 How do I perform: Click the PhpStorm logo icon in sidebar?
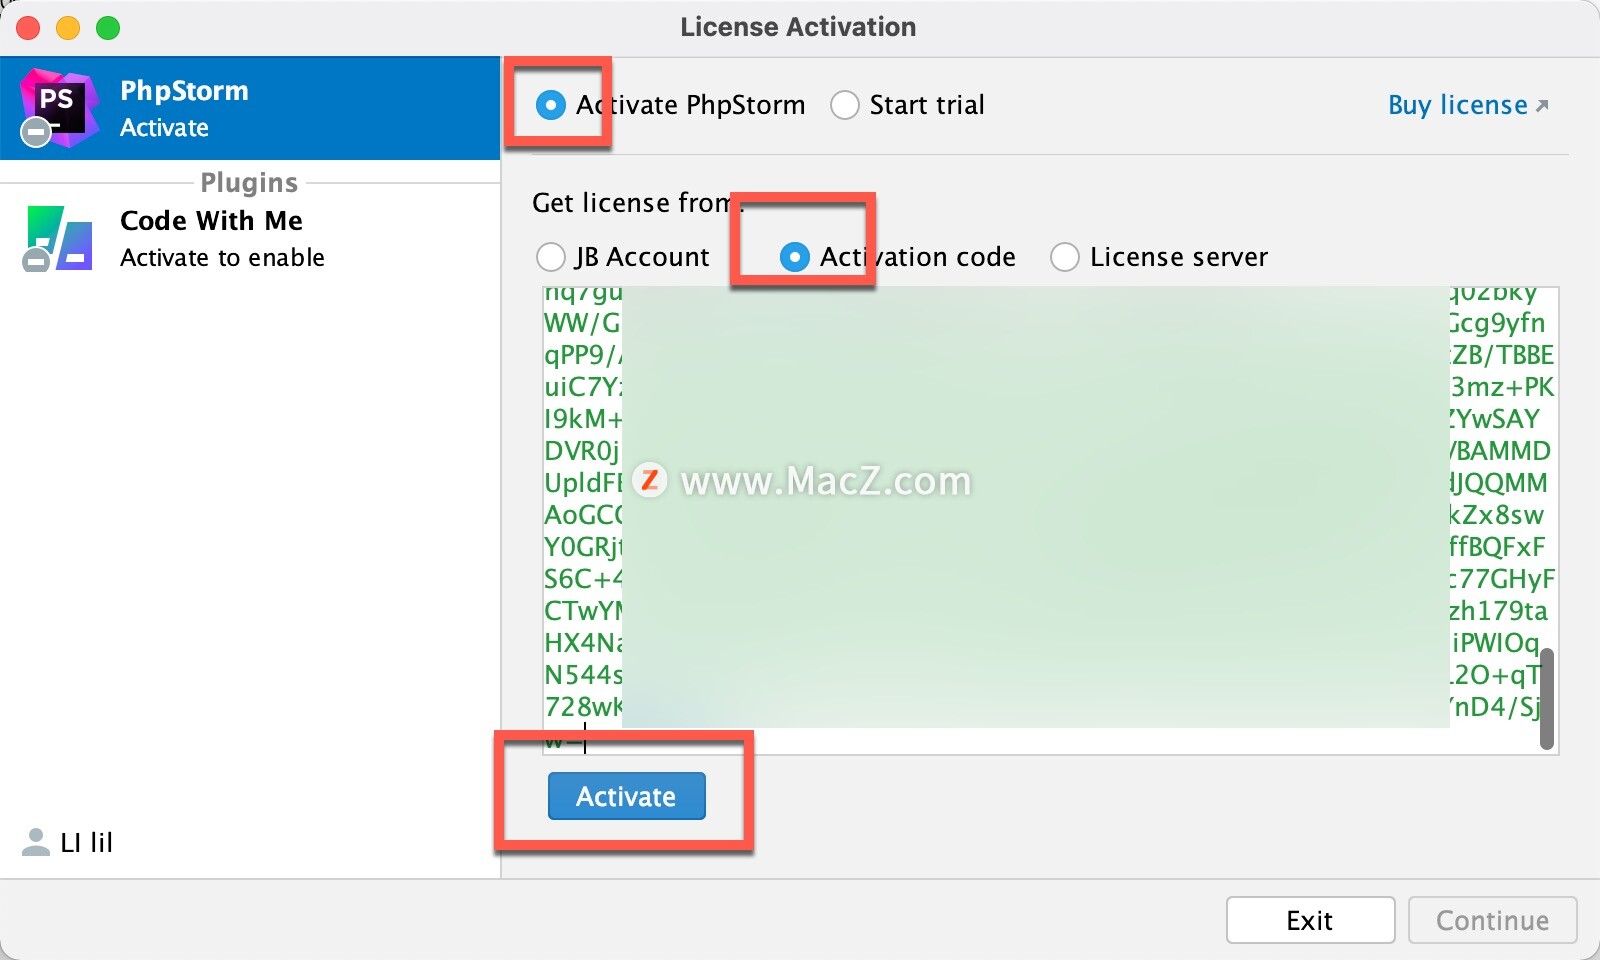60,108
